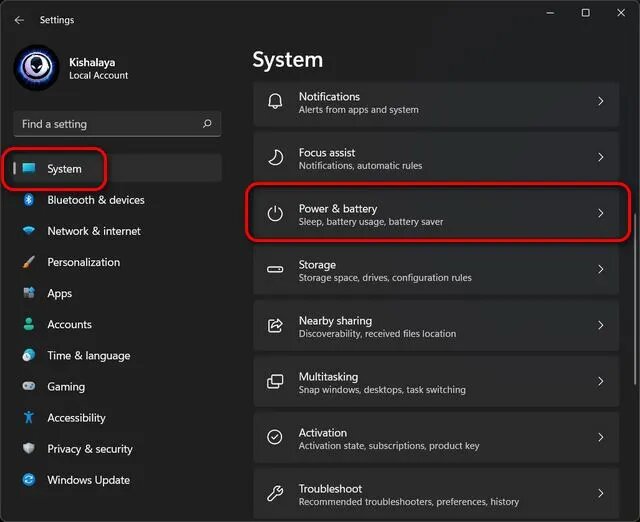Click the Notifications title text
This screenshot has height=522, width=640.
329,96
